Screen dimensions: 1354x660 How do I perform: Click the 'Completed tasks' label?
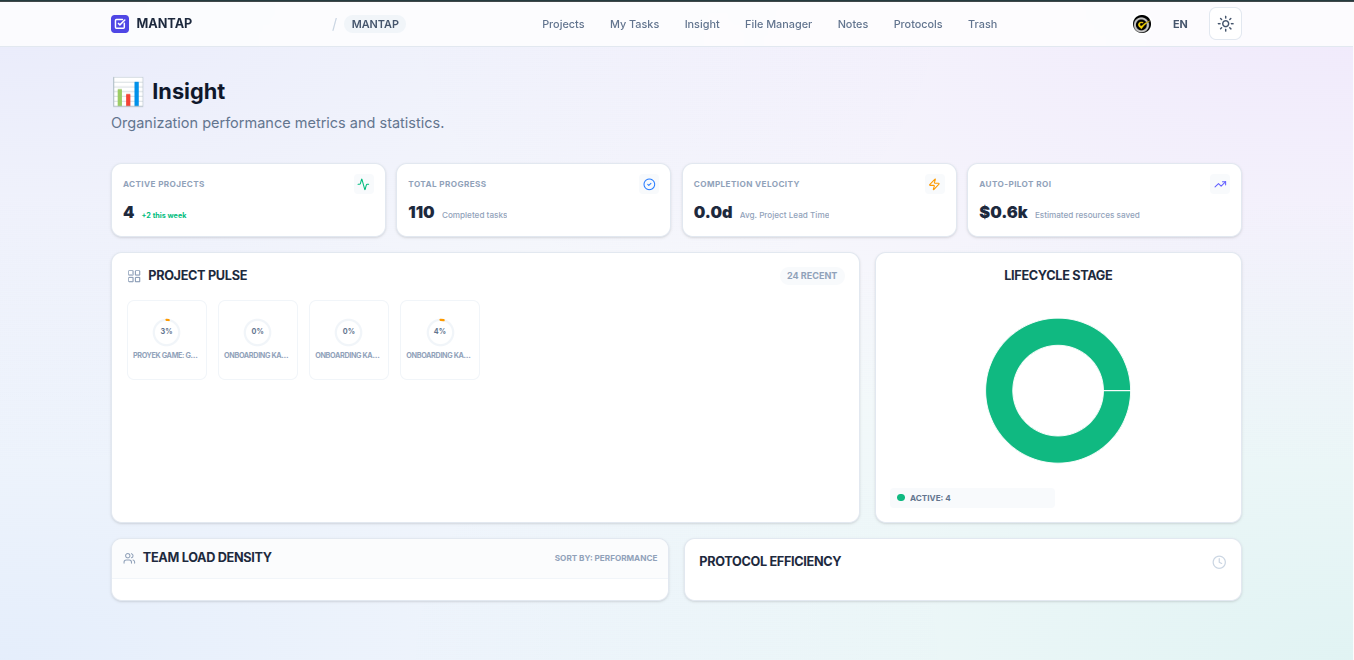coord(474,215)
